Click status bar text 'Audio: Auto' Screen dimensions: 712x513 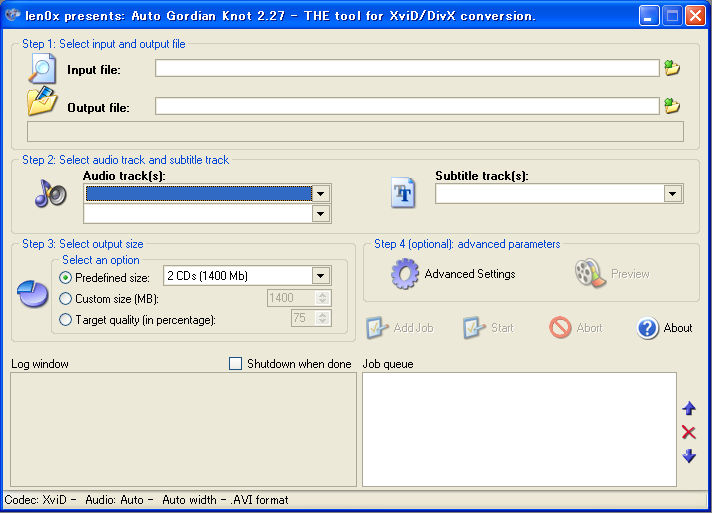114,500
